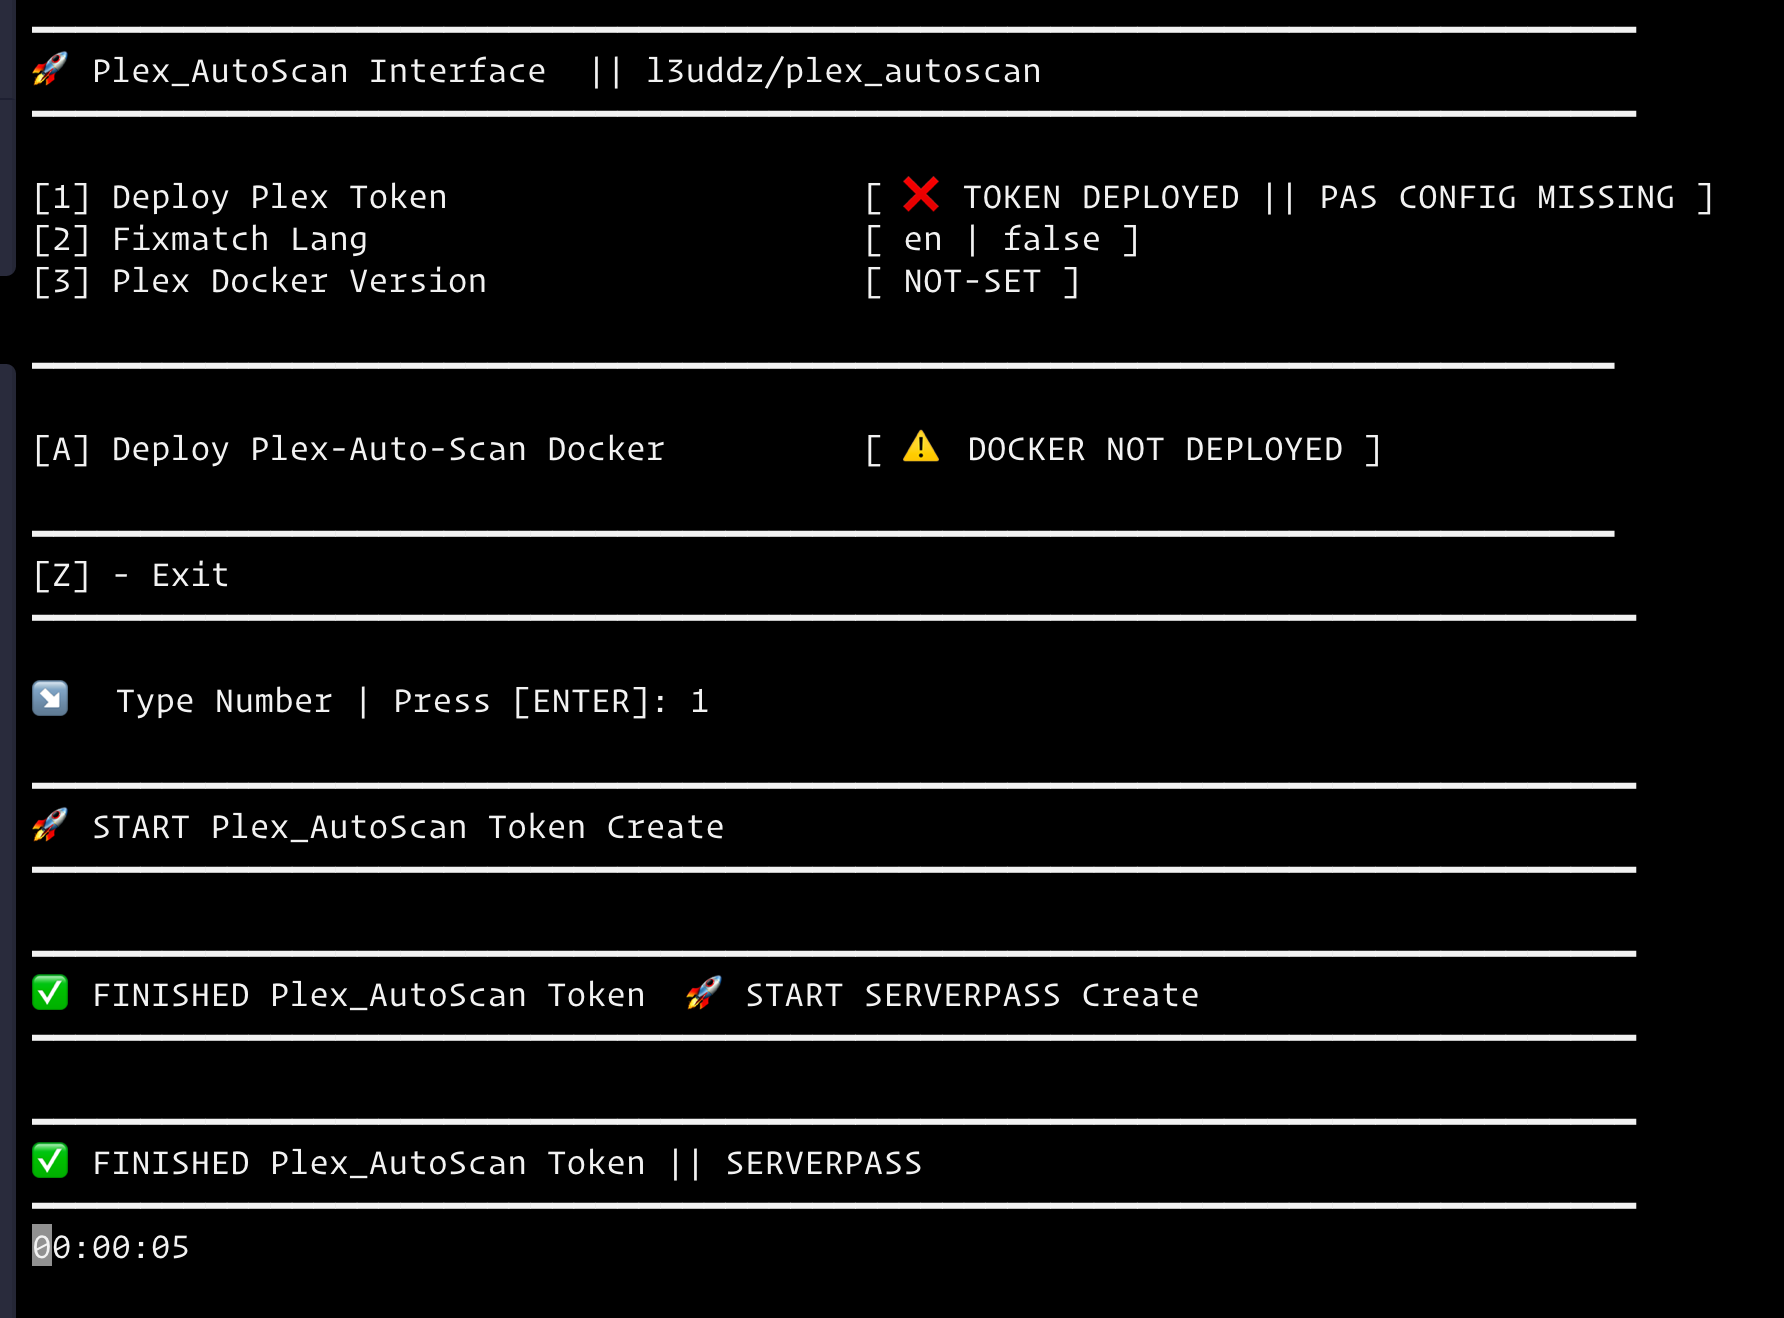
Task: Click the 'Plex_AutoScan Interface' title text
Action: 319,71
